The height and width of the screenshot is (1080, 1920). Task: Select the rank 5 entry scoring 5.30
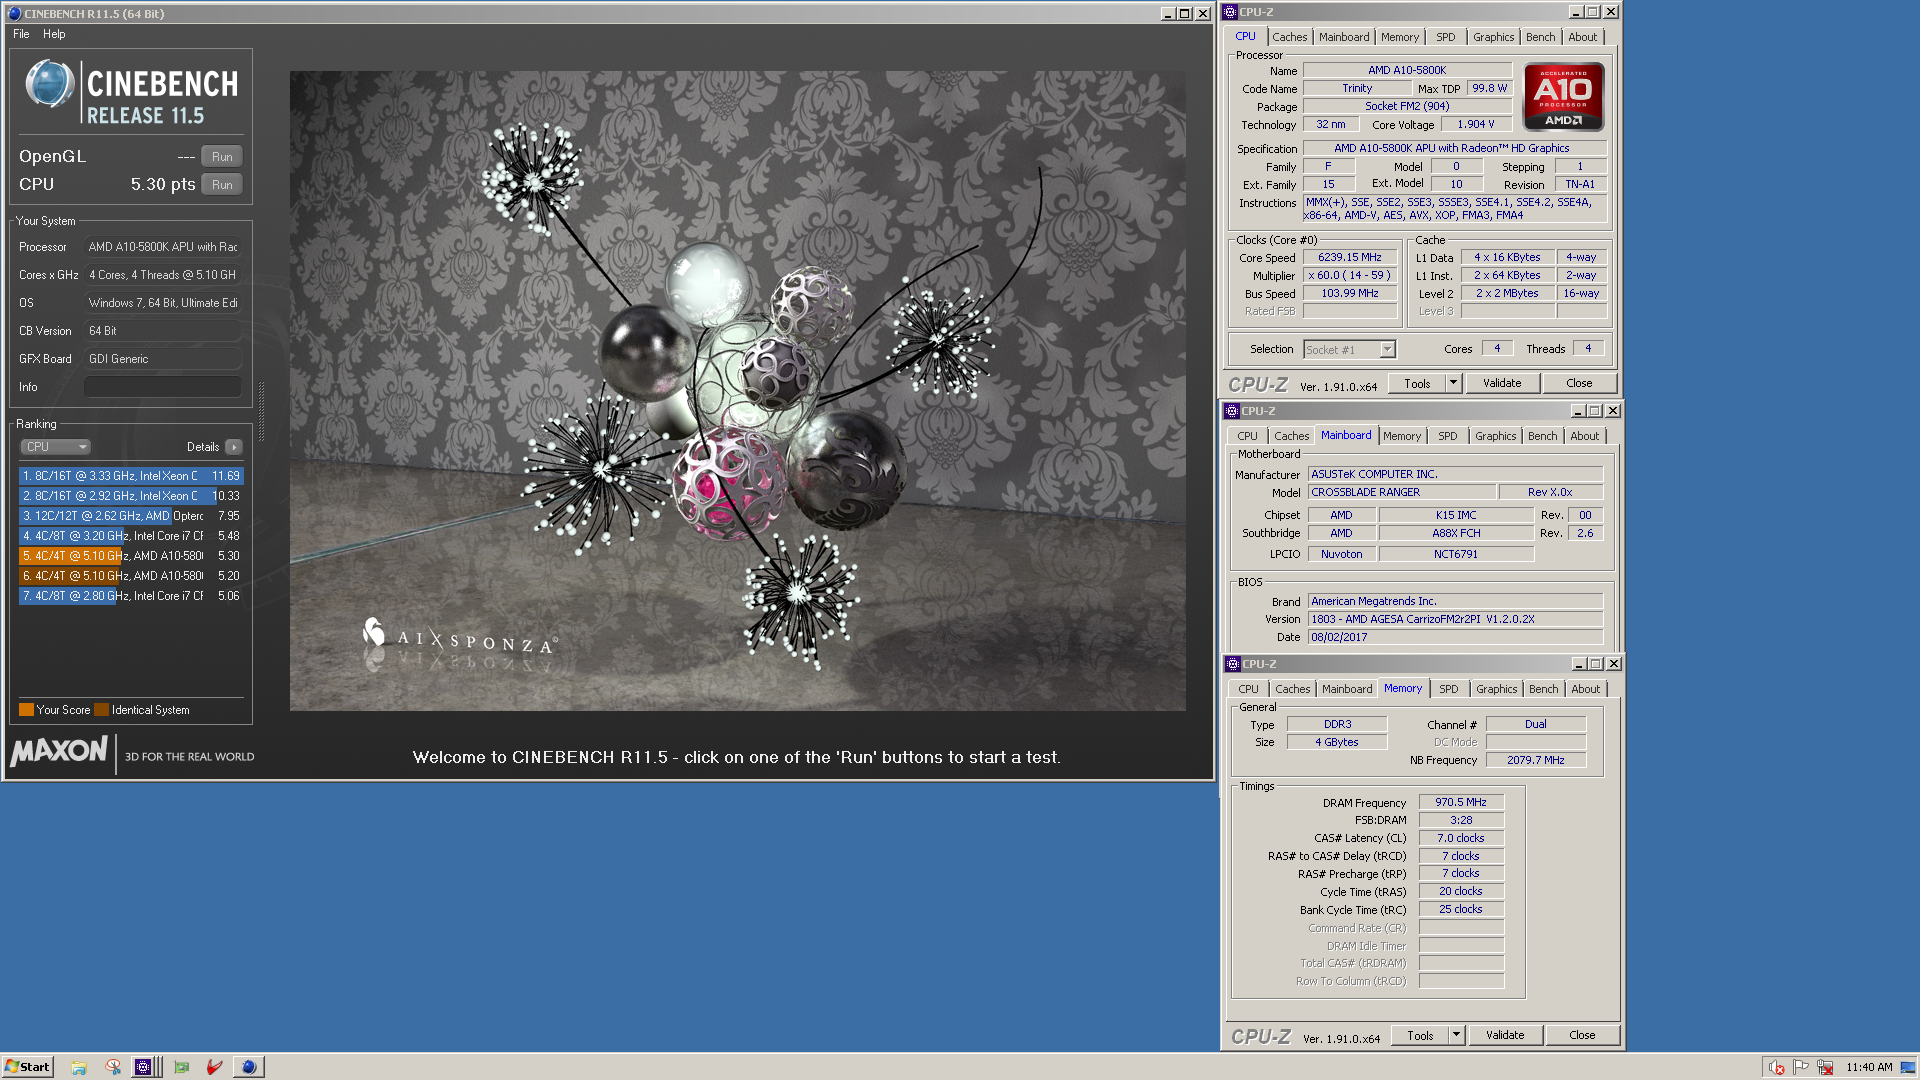[x=131, y=556]
